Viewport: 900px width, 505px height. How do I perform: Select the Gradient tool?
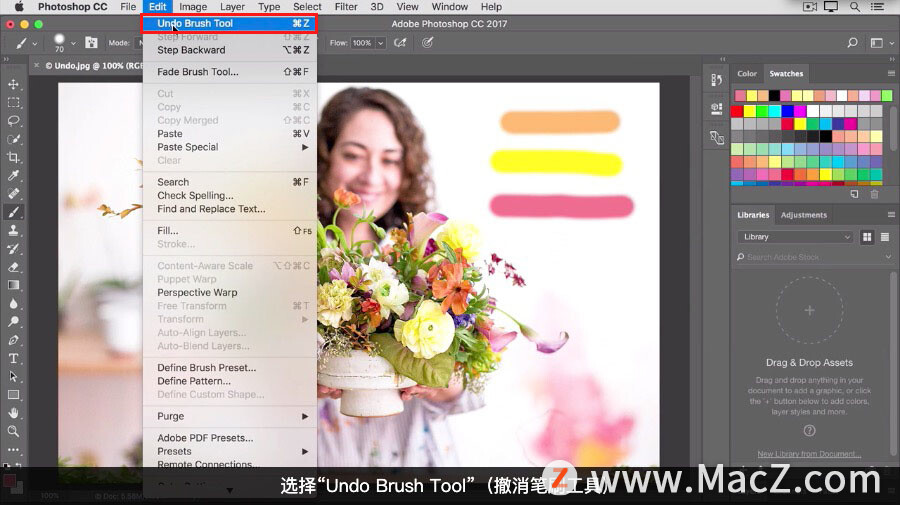click(x=13, y=285)
